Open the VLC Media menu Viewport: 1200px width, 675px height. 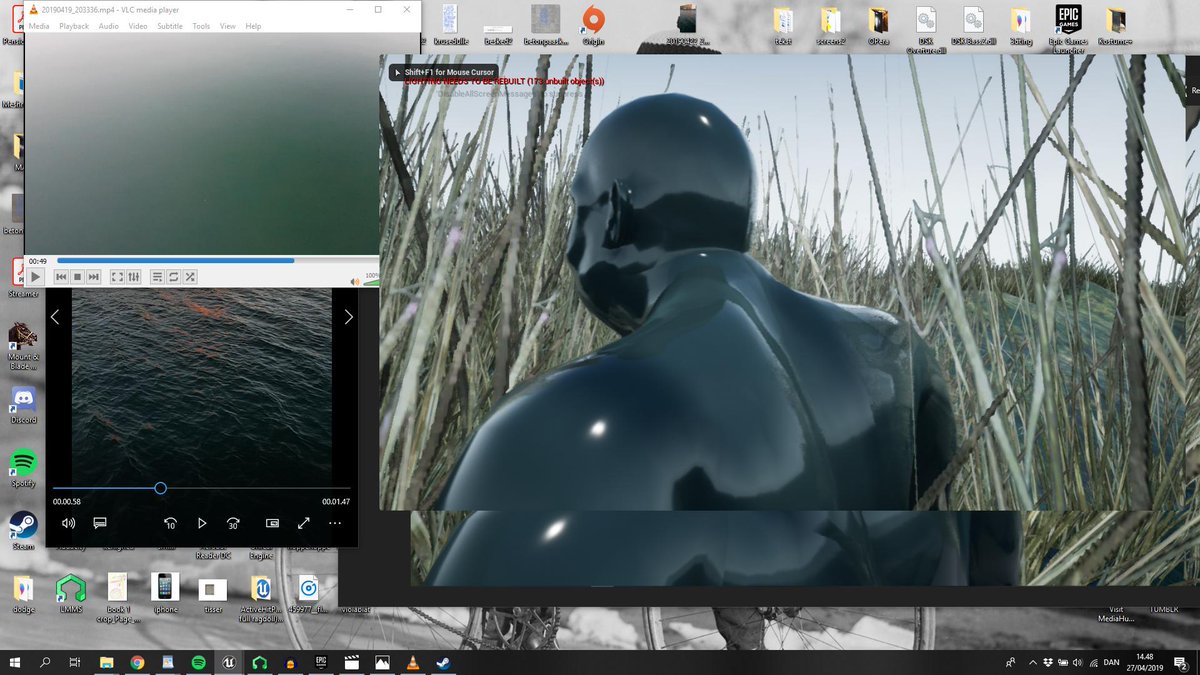[39, 26]
